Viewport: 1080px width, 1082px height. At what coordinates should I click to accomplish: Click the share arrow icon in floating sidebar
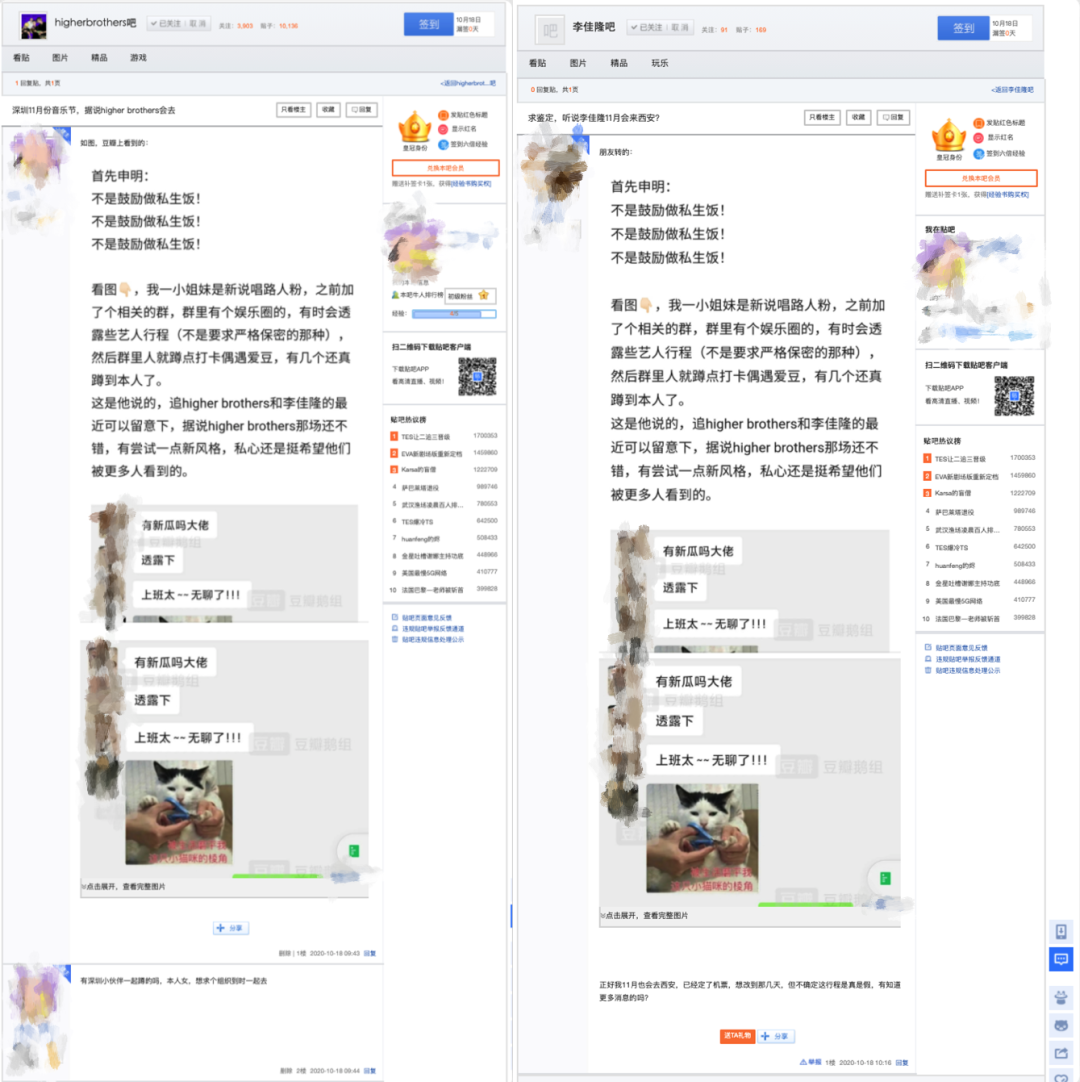[1061, 1053]
